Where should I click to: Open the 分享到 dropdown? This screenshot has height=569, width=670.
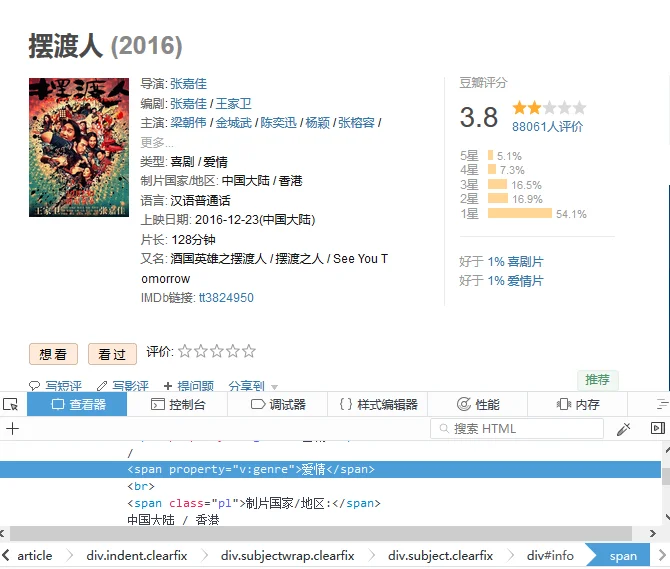(x=253, y=386)
